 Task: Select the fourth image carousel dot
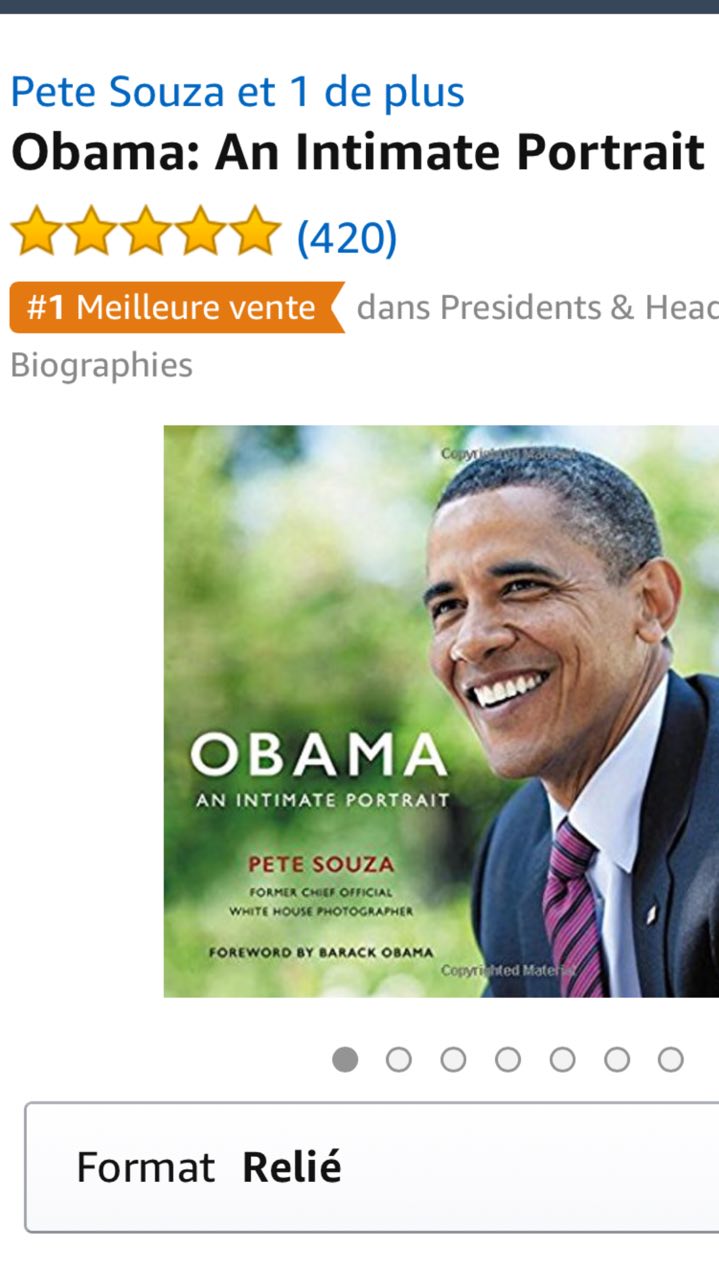508,1060
